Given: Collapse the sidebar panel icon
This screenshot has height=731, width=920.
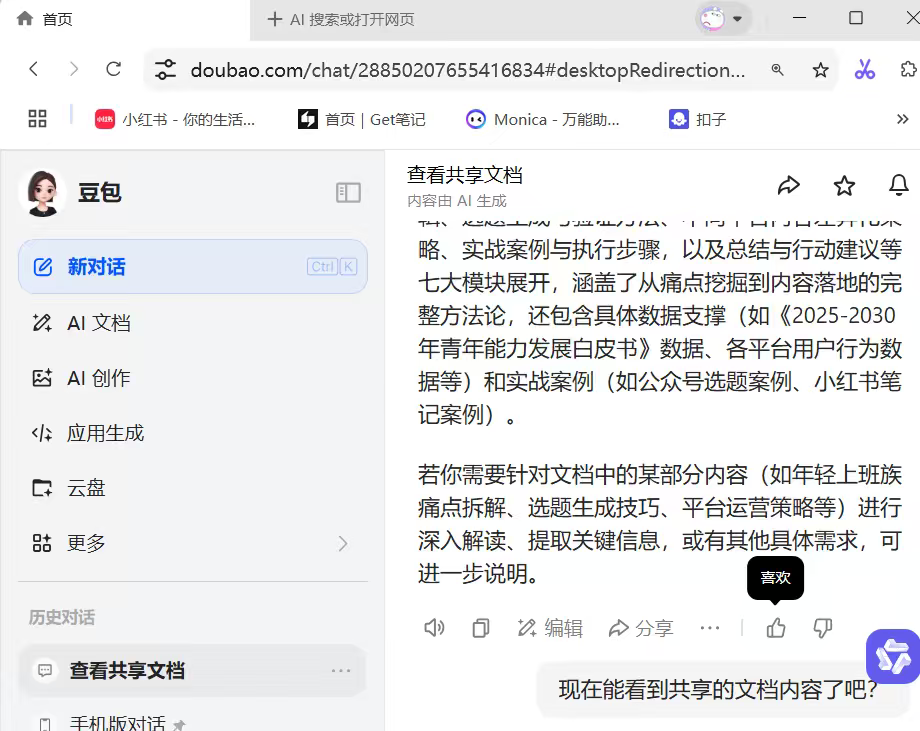Looking at the screenshot, I should point(348,193).
